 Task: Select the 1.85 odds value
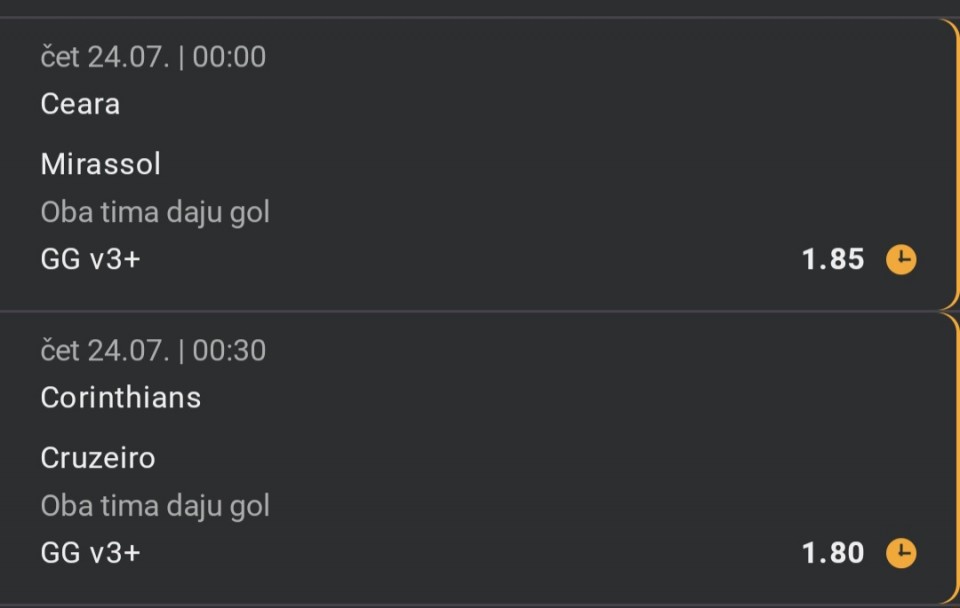click(x=833, y=259)
